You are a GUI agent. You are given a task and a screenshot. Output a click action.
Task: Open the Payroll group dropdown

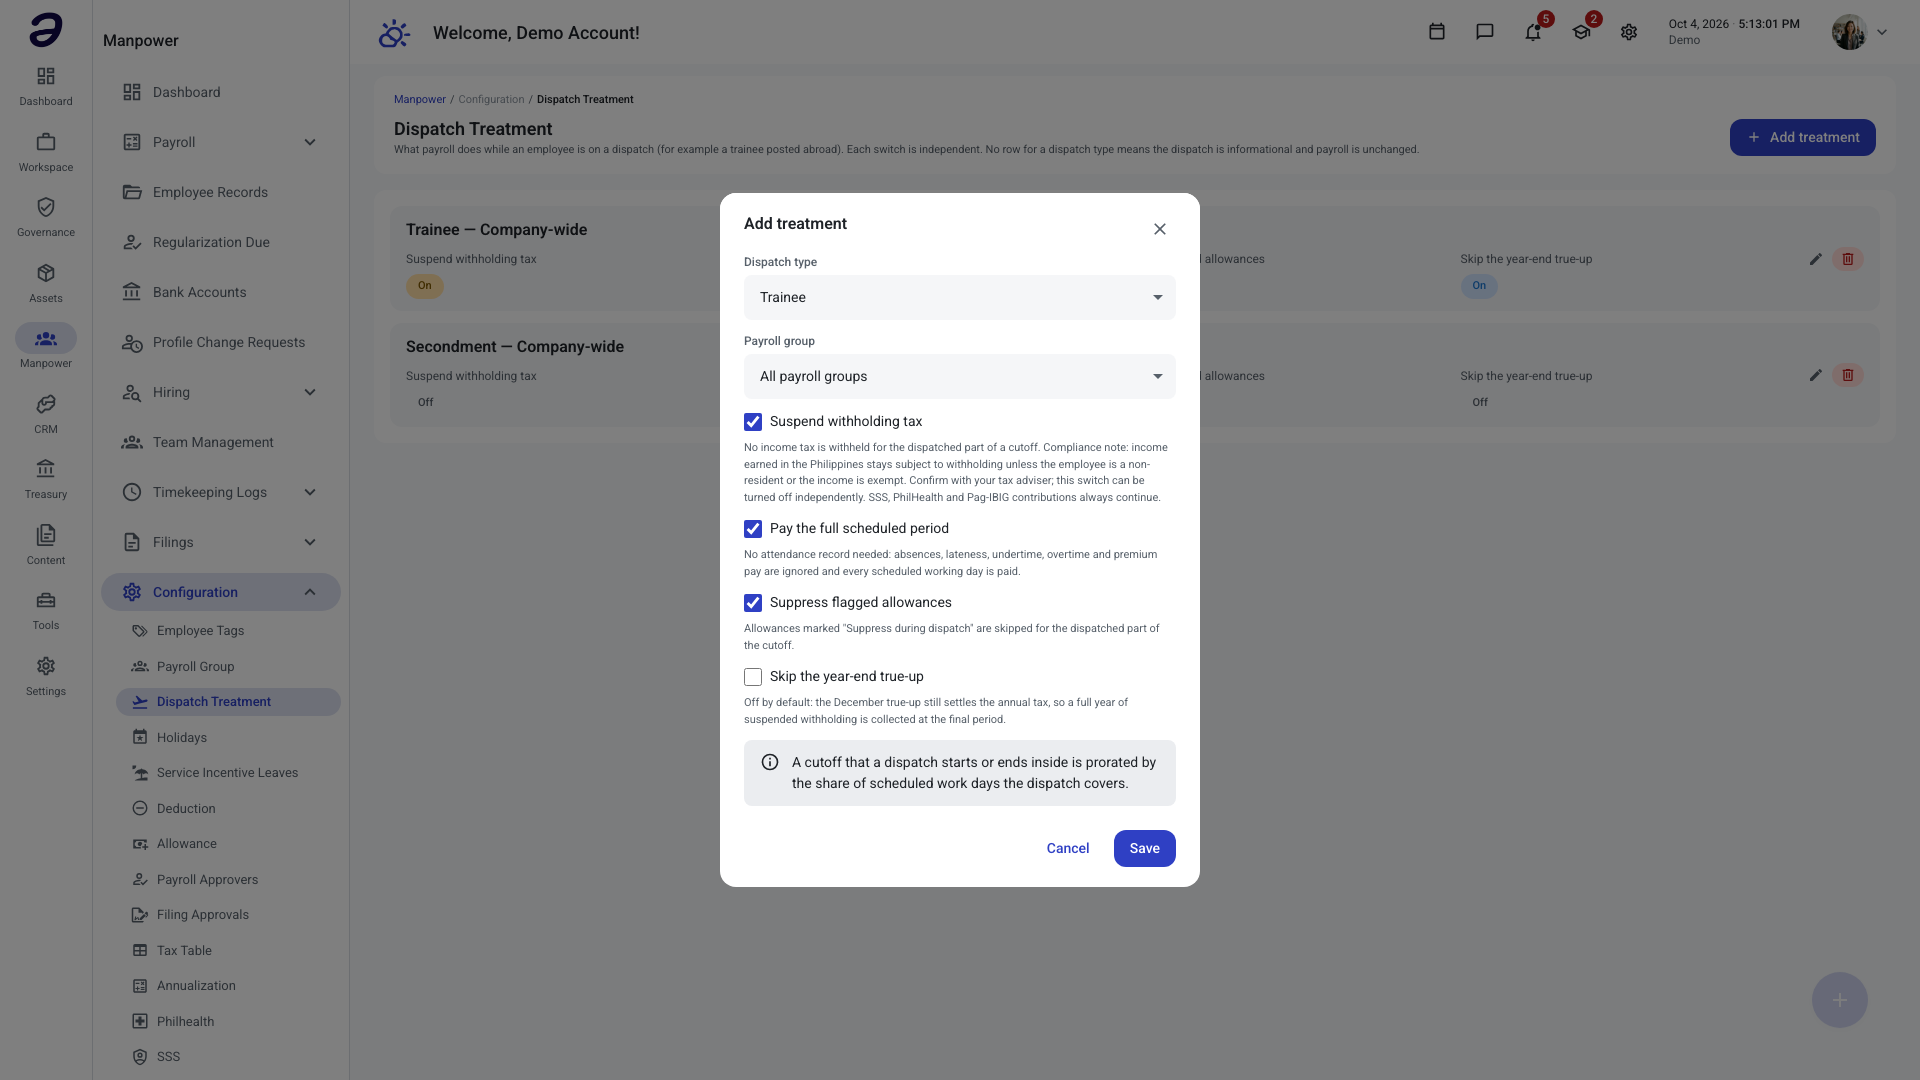pos(960,376)
